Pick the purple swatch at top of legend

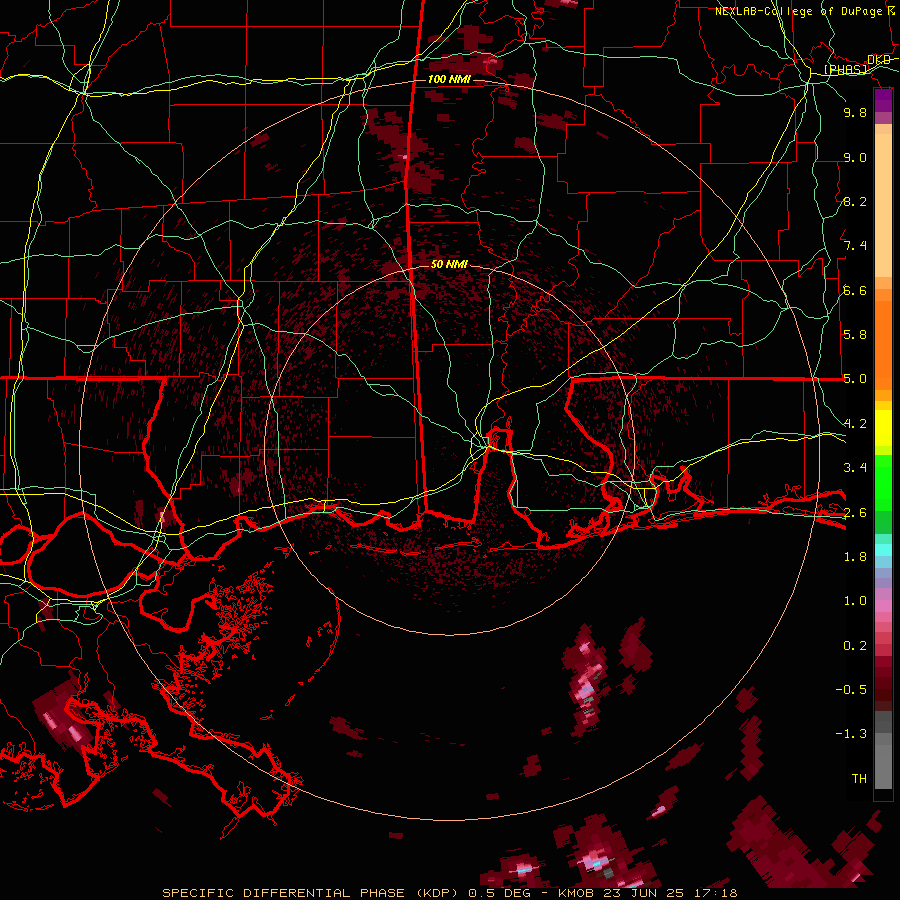coord(883,101)
